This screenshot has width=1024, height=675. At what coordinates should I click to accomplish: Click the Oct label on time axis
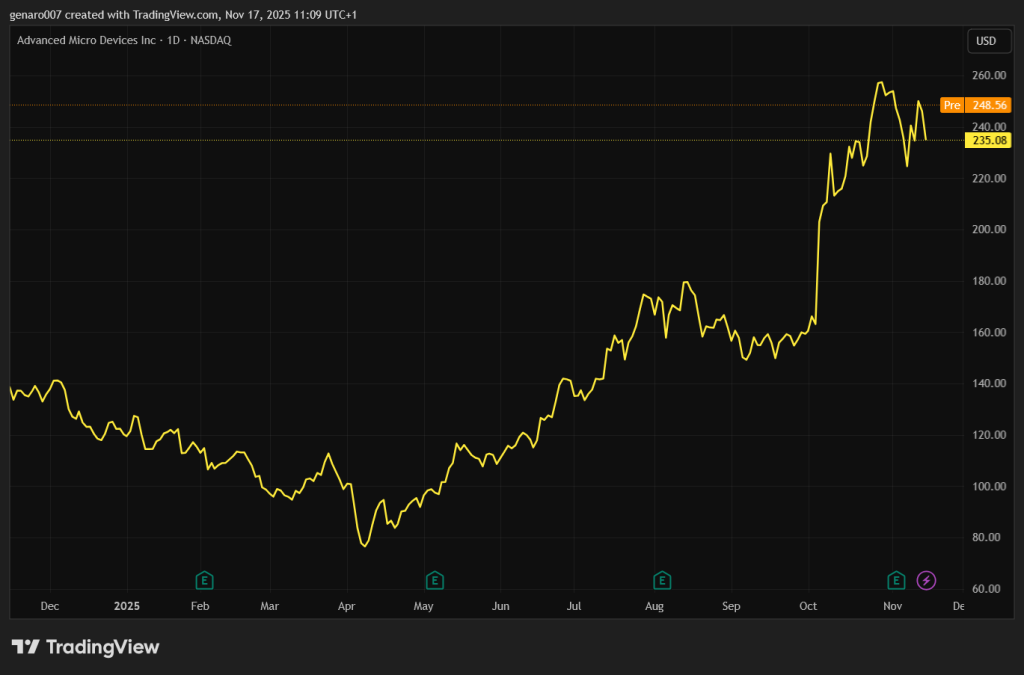click(x=808, y=606)
